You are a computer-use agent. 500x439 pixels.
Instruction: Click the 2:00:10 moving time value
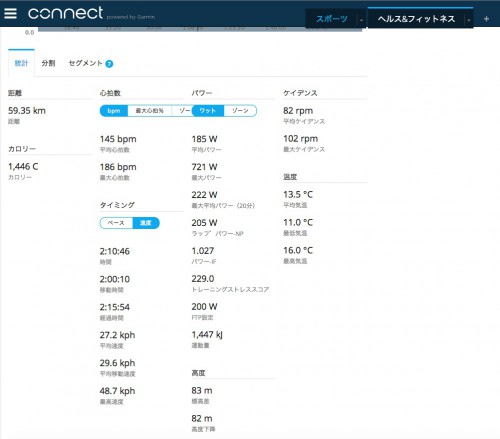click(115, 279)
